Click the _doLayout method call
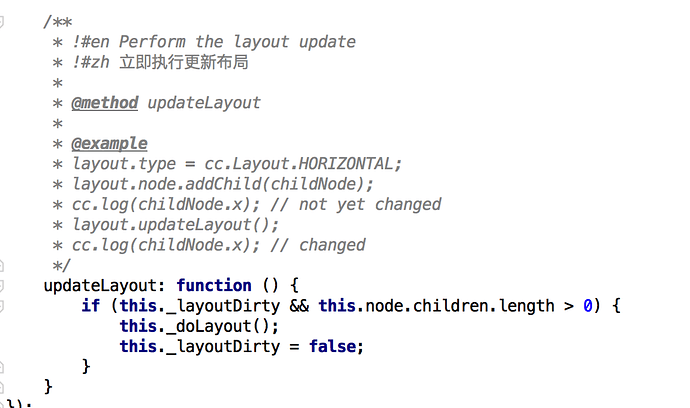The width and height of the screenshot is (690, 408). click(x=216, y=326)
